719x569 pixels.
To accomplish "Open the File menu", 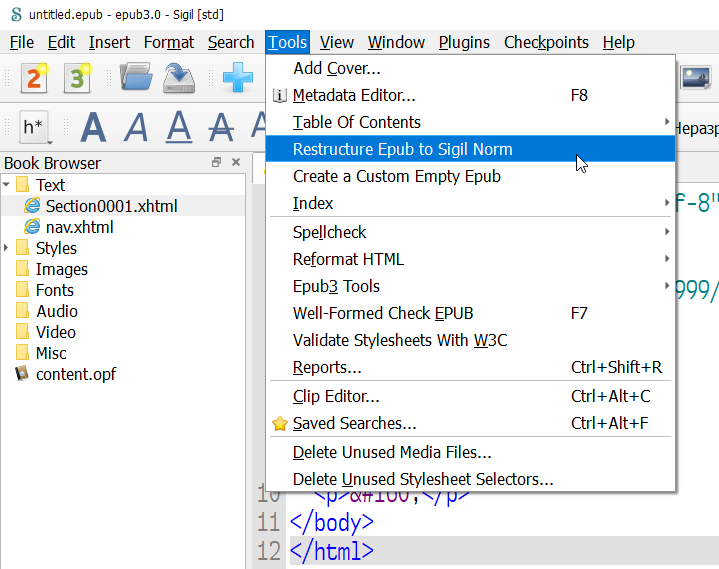I will point(22,42).
